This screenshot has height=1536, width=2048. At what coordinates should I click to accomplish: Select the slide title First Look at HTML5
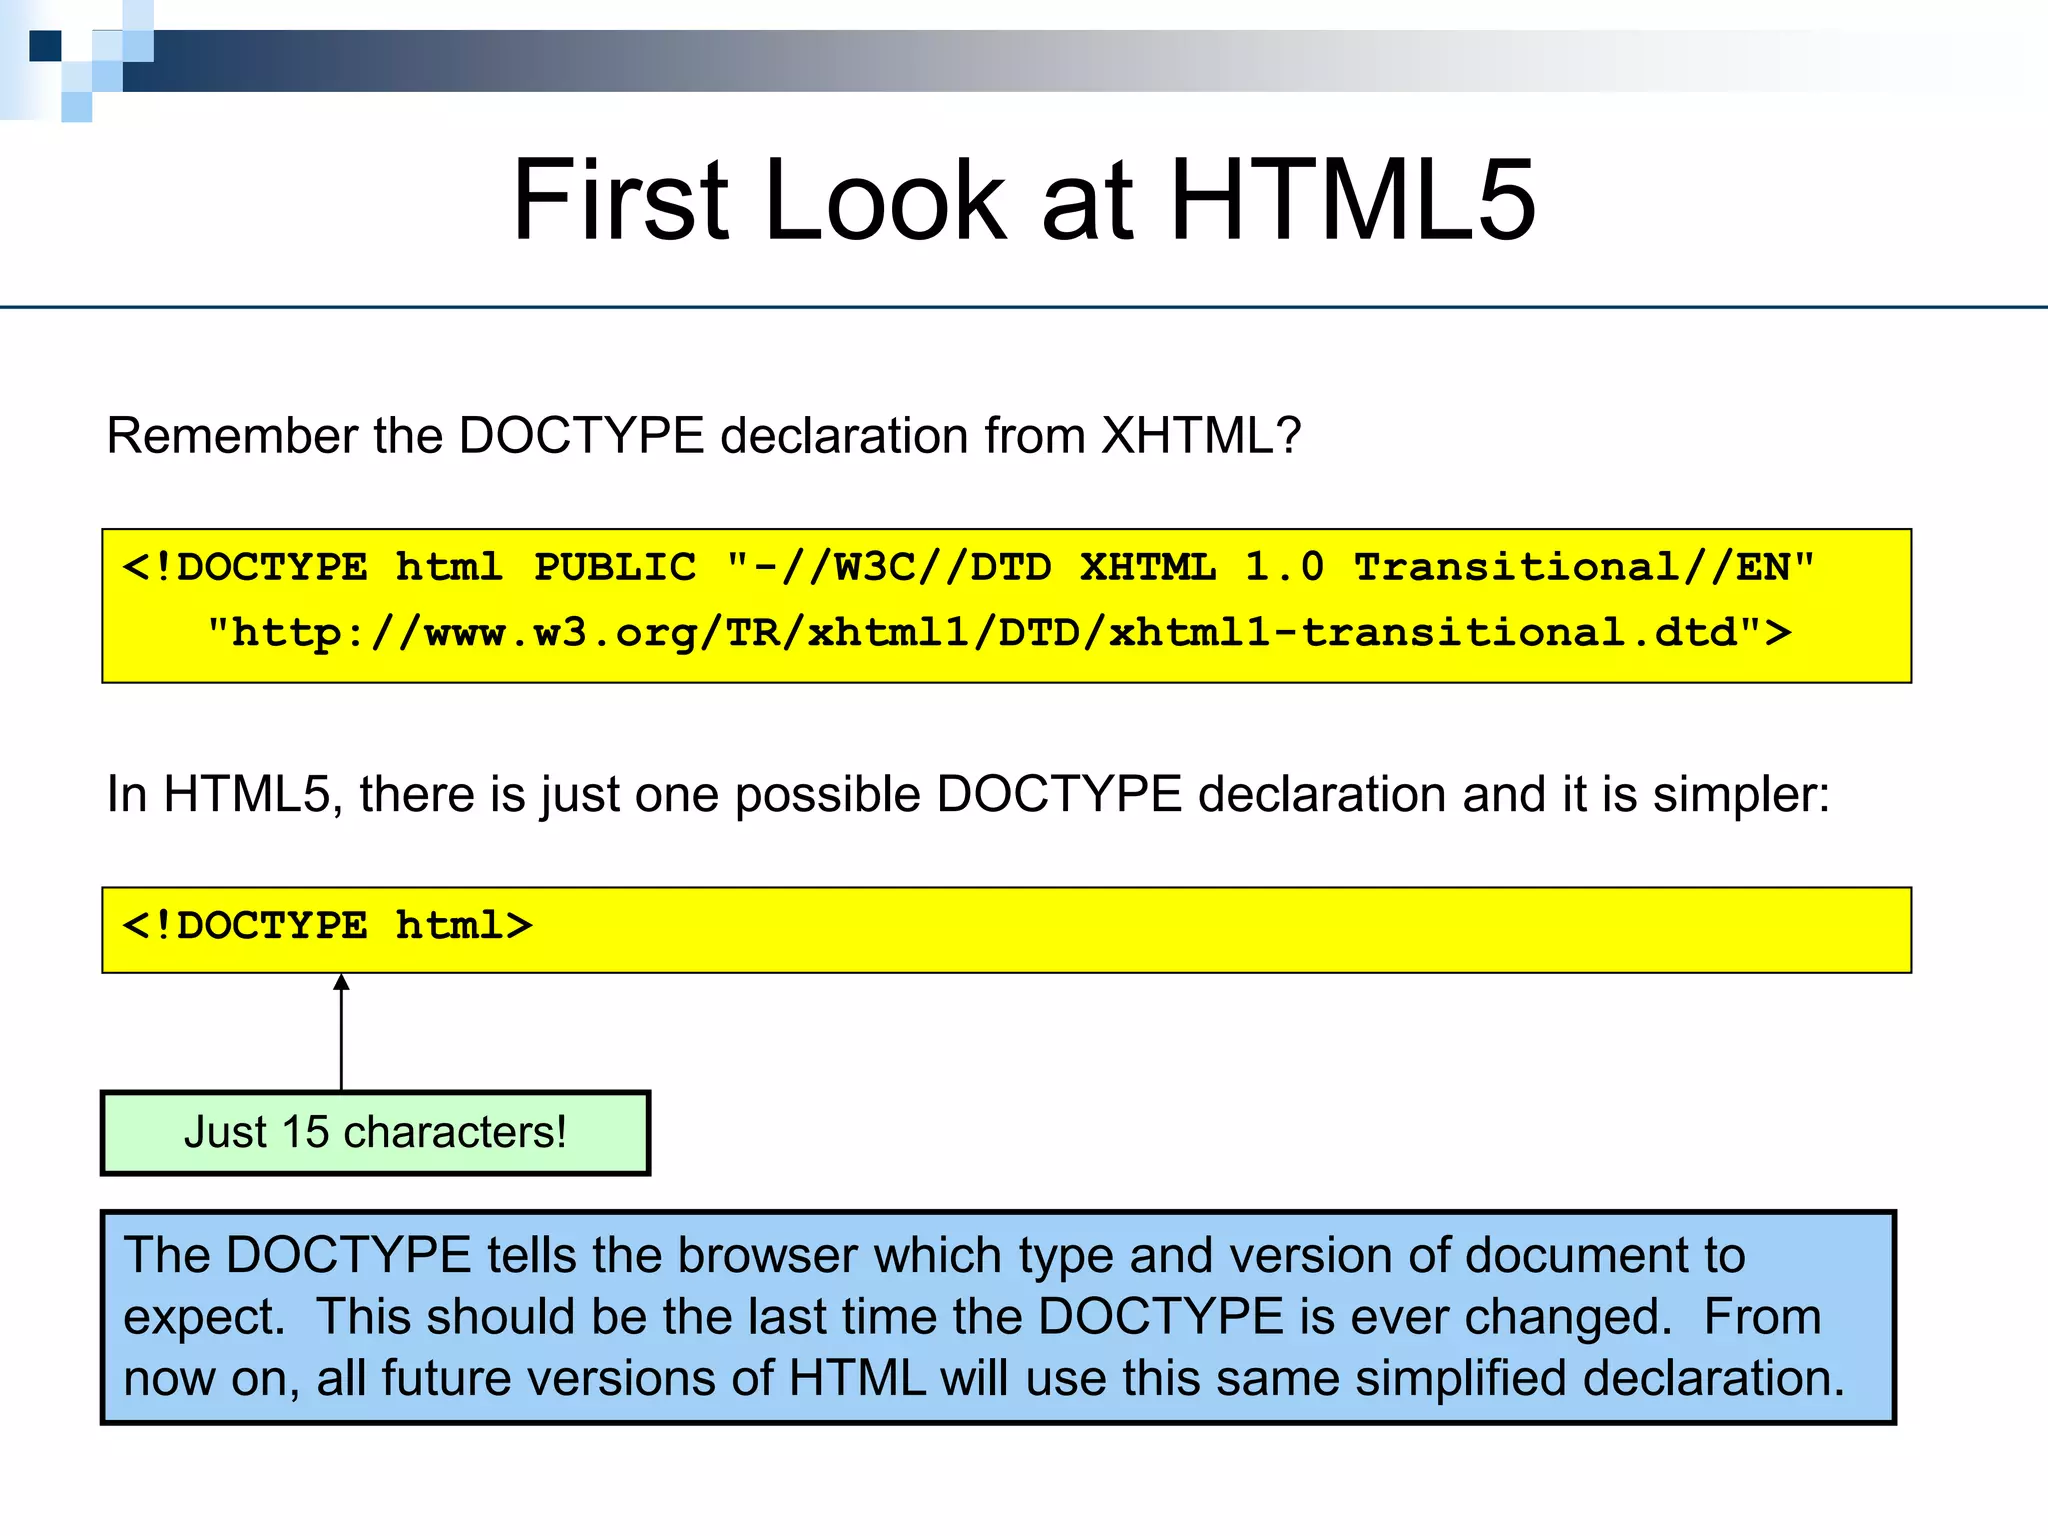(1023, 200)
